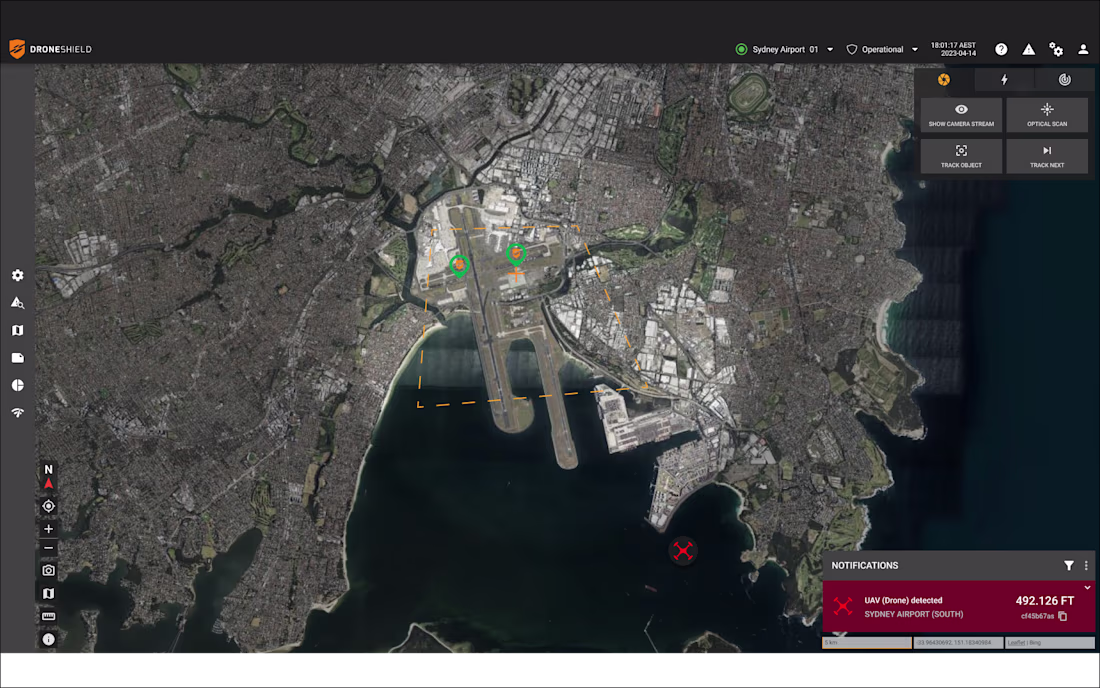The width and height of the screenshot is (1100, 688).
Task: Switch to the lightning bolt tab
Action: 1005,79
